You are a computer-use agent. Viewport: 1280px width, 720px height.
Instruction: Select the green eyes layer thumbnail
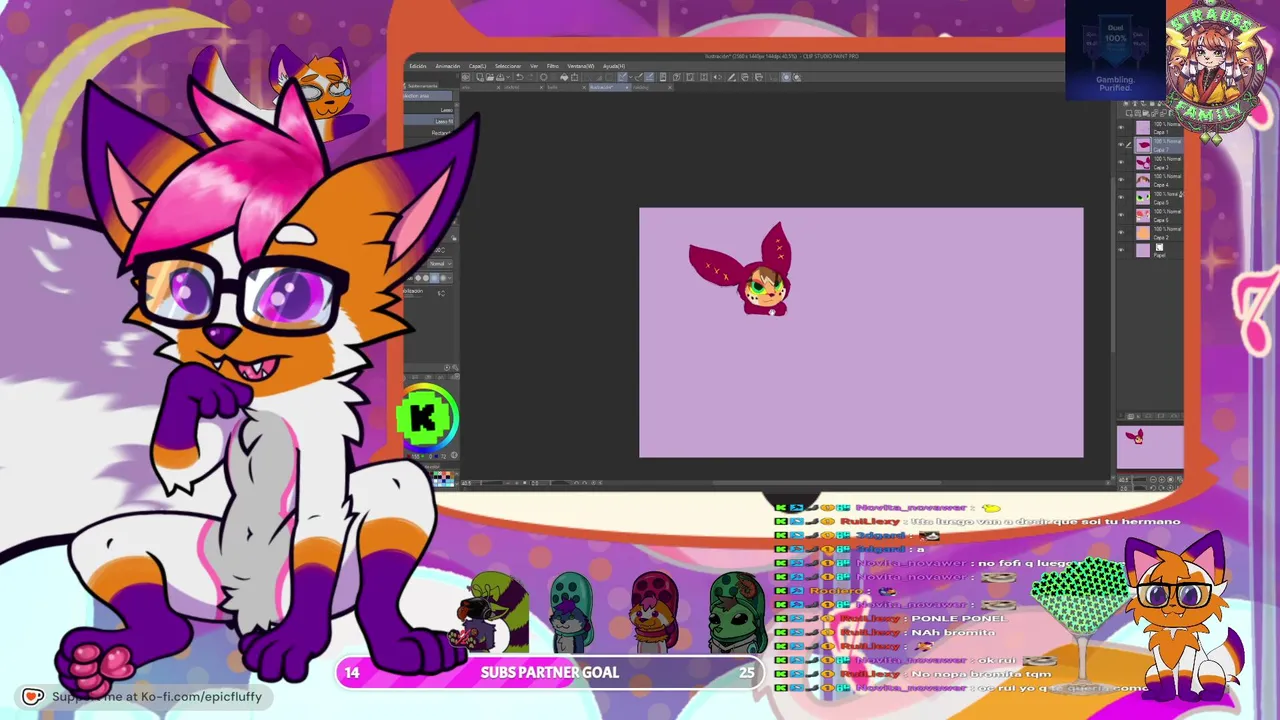(x=1143, y=197)
